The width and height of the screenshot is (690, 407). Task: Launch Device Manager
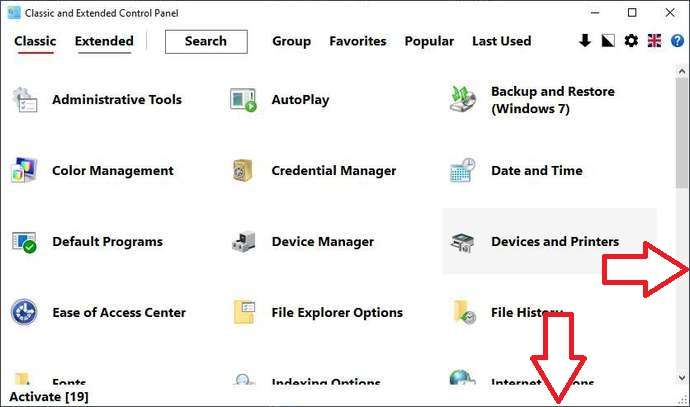tap(322, 242)
